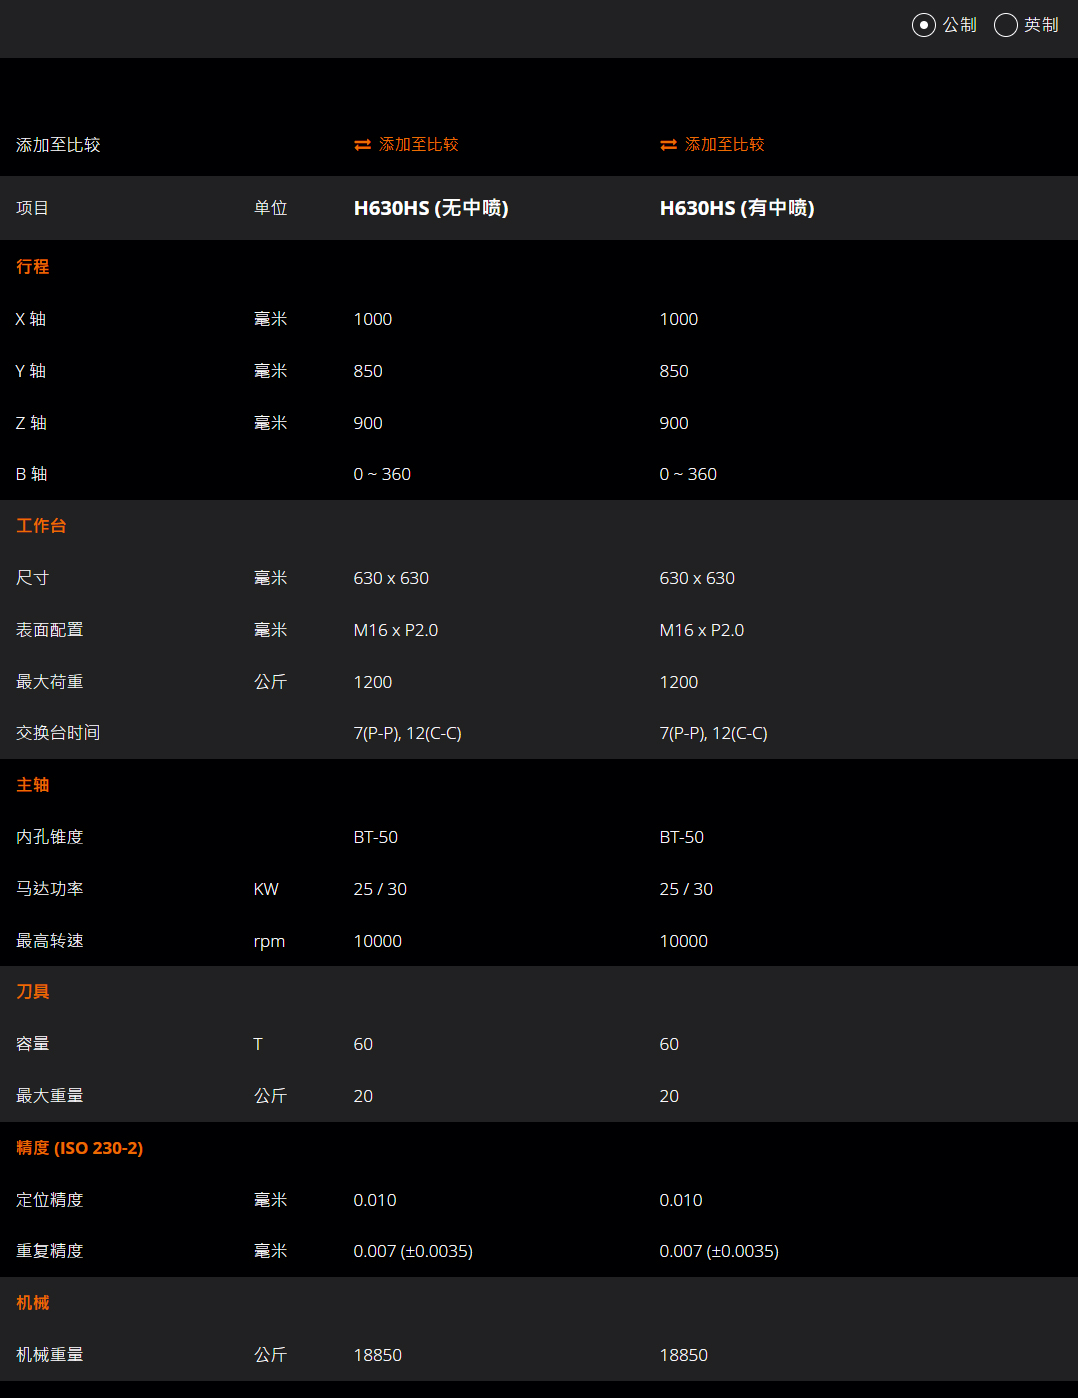Click compare arrows icon for H630HS (无中喷)
The height and width of the screenshot is (1398, 1078).
(362, 145)
